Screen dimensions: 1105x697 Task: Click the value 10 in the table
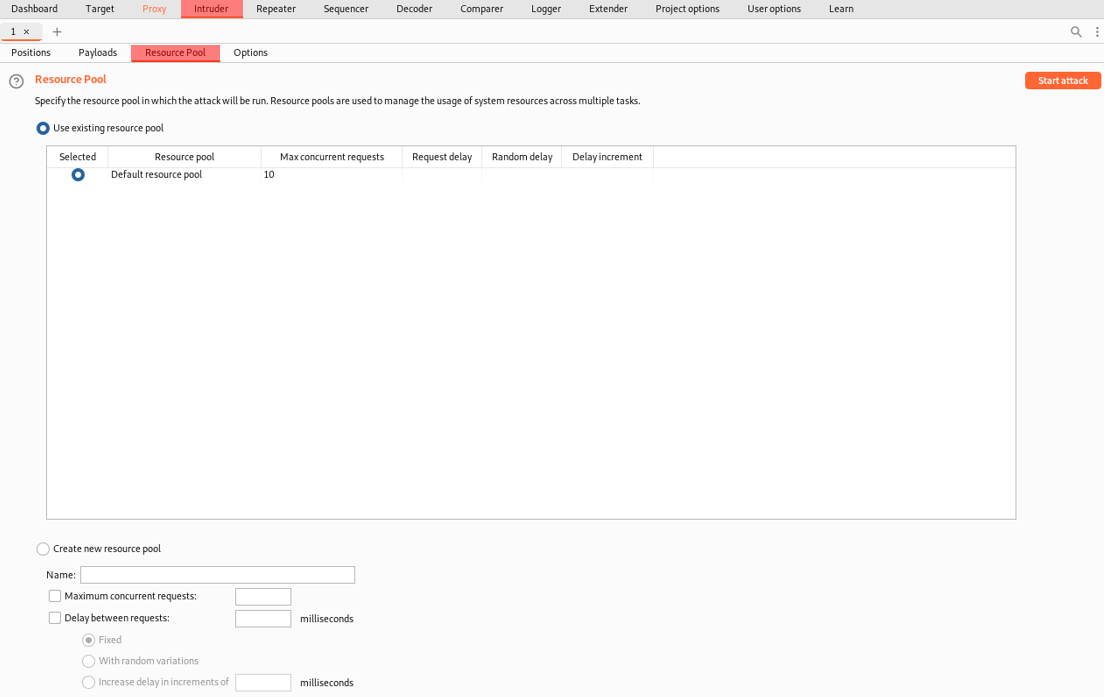269,175
